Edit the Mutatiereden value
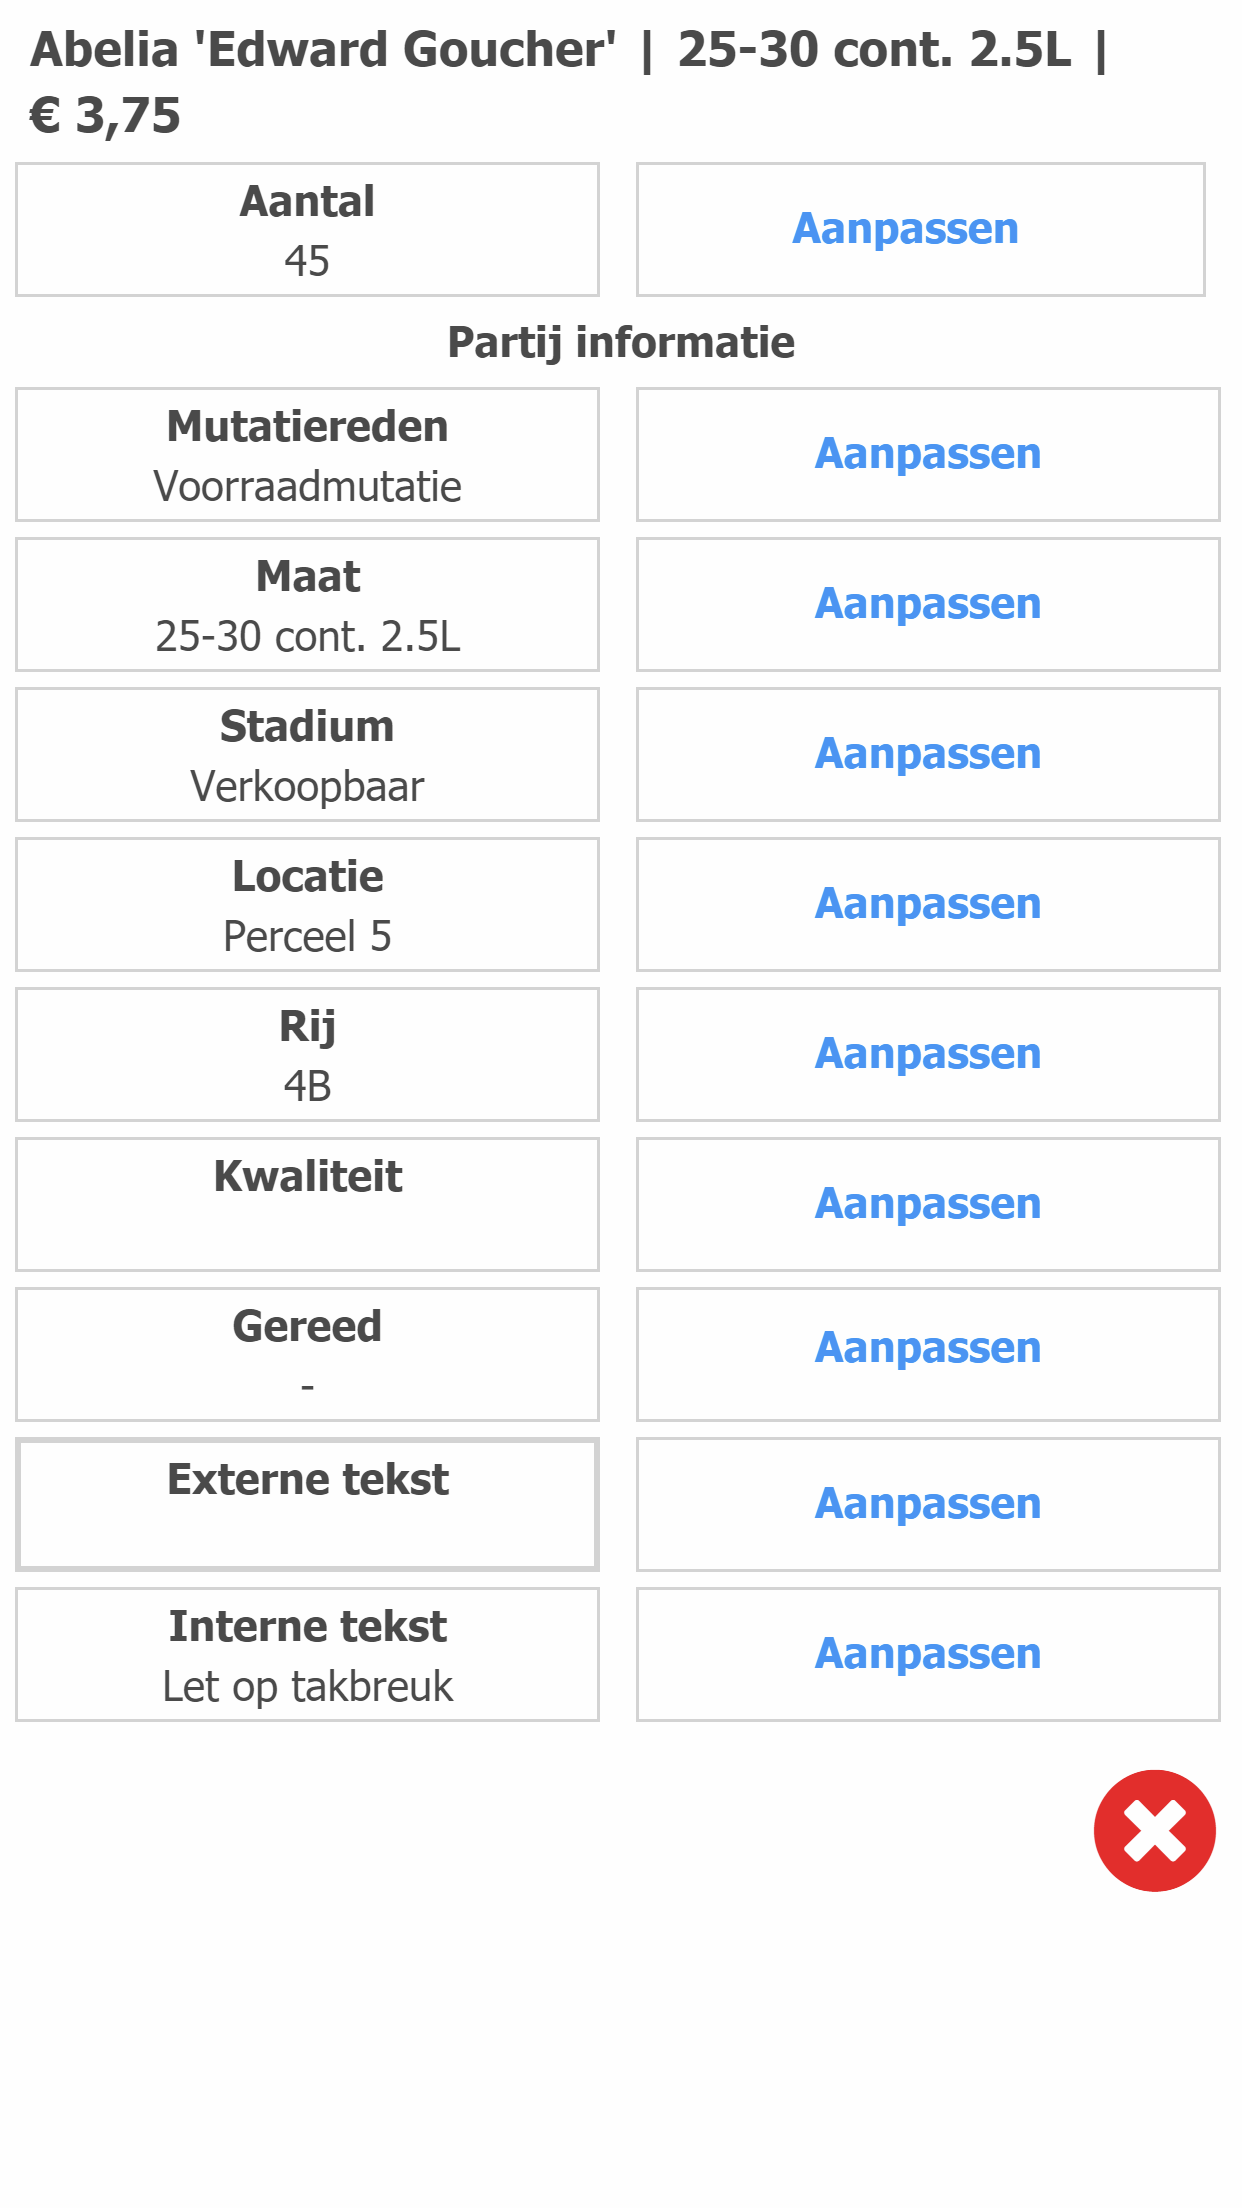1242x2208 pixels. point(928,454)
